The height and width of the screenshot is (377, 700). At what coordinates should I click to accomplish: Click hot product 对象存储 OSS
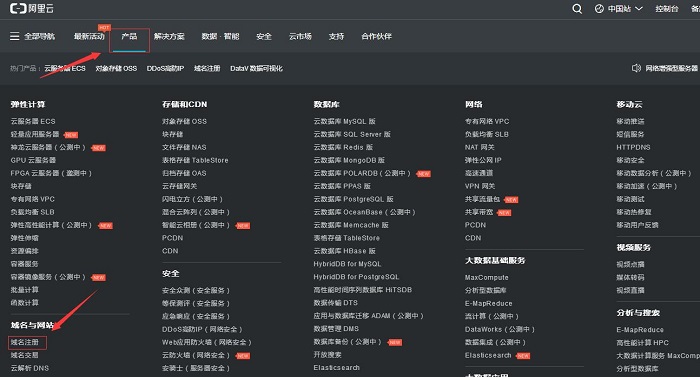point(116,68)
